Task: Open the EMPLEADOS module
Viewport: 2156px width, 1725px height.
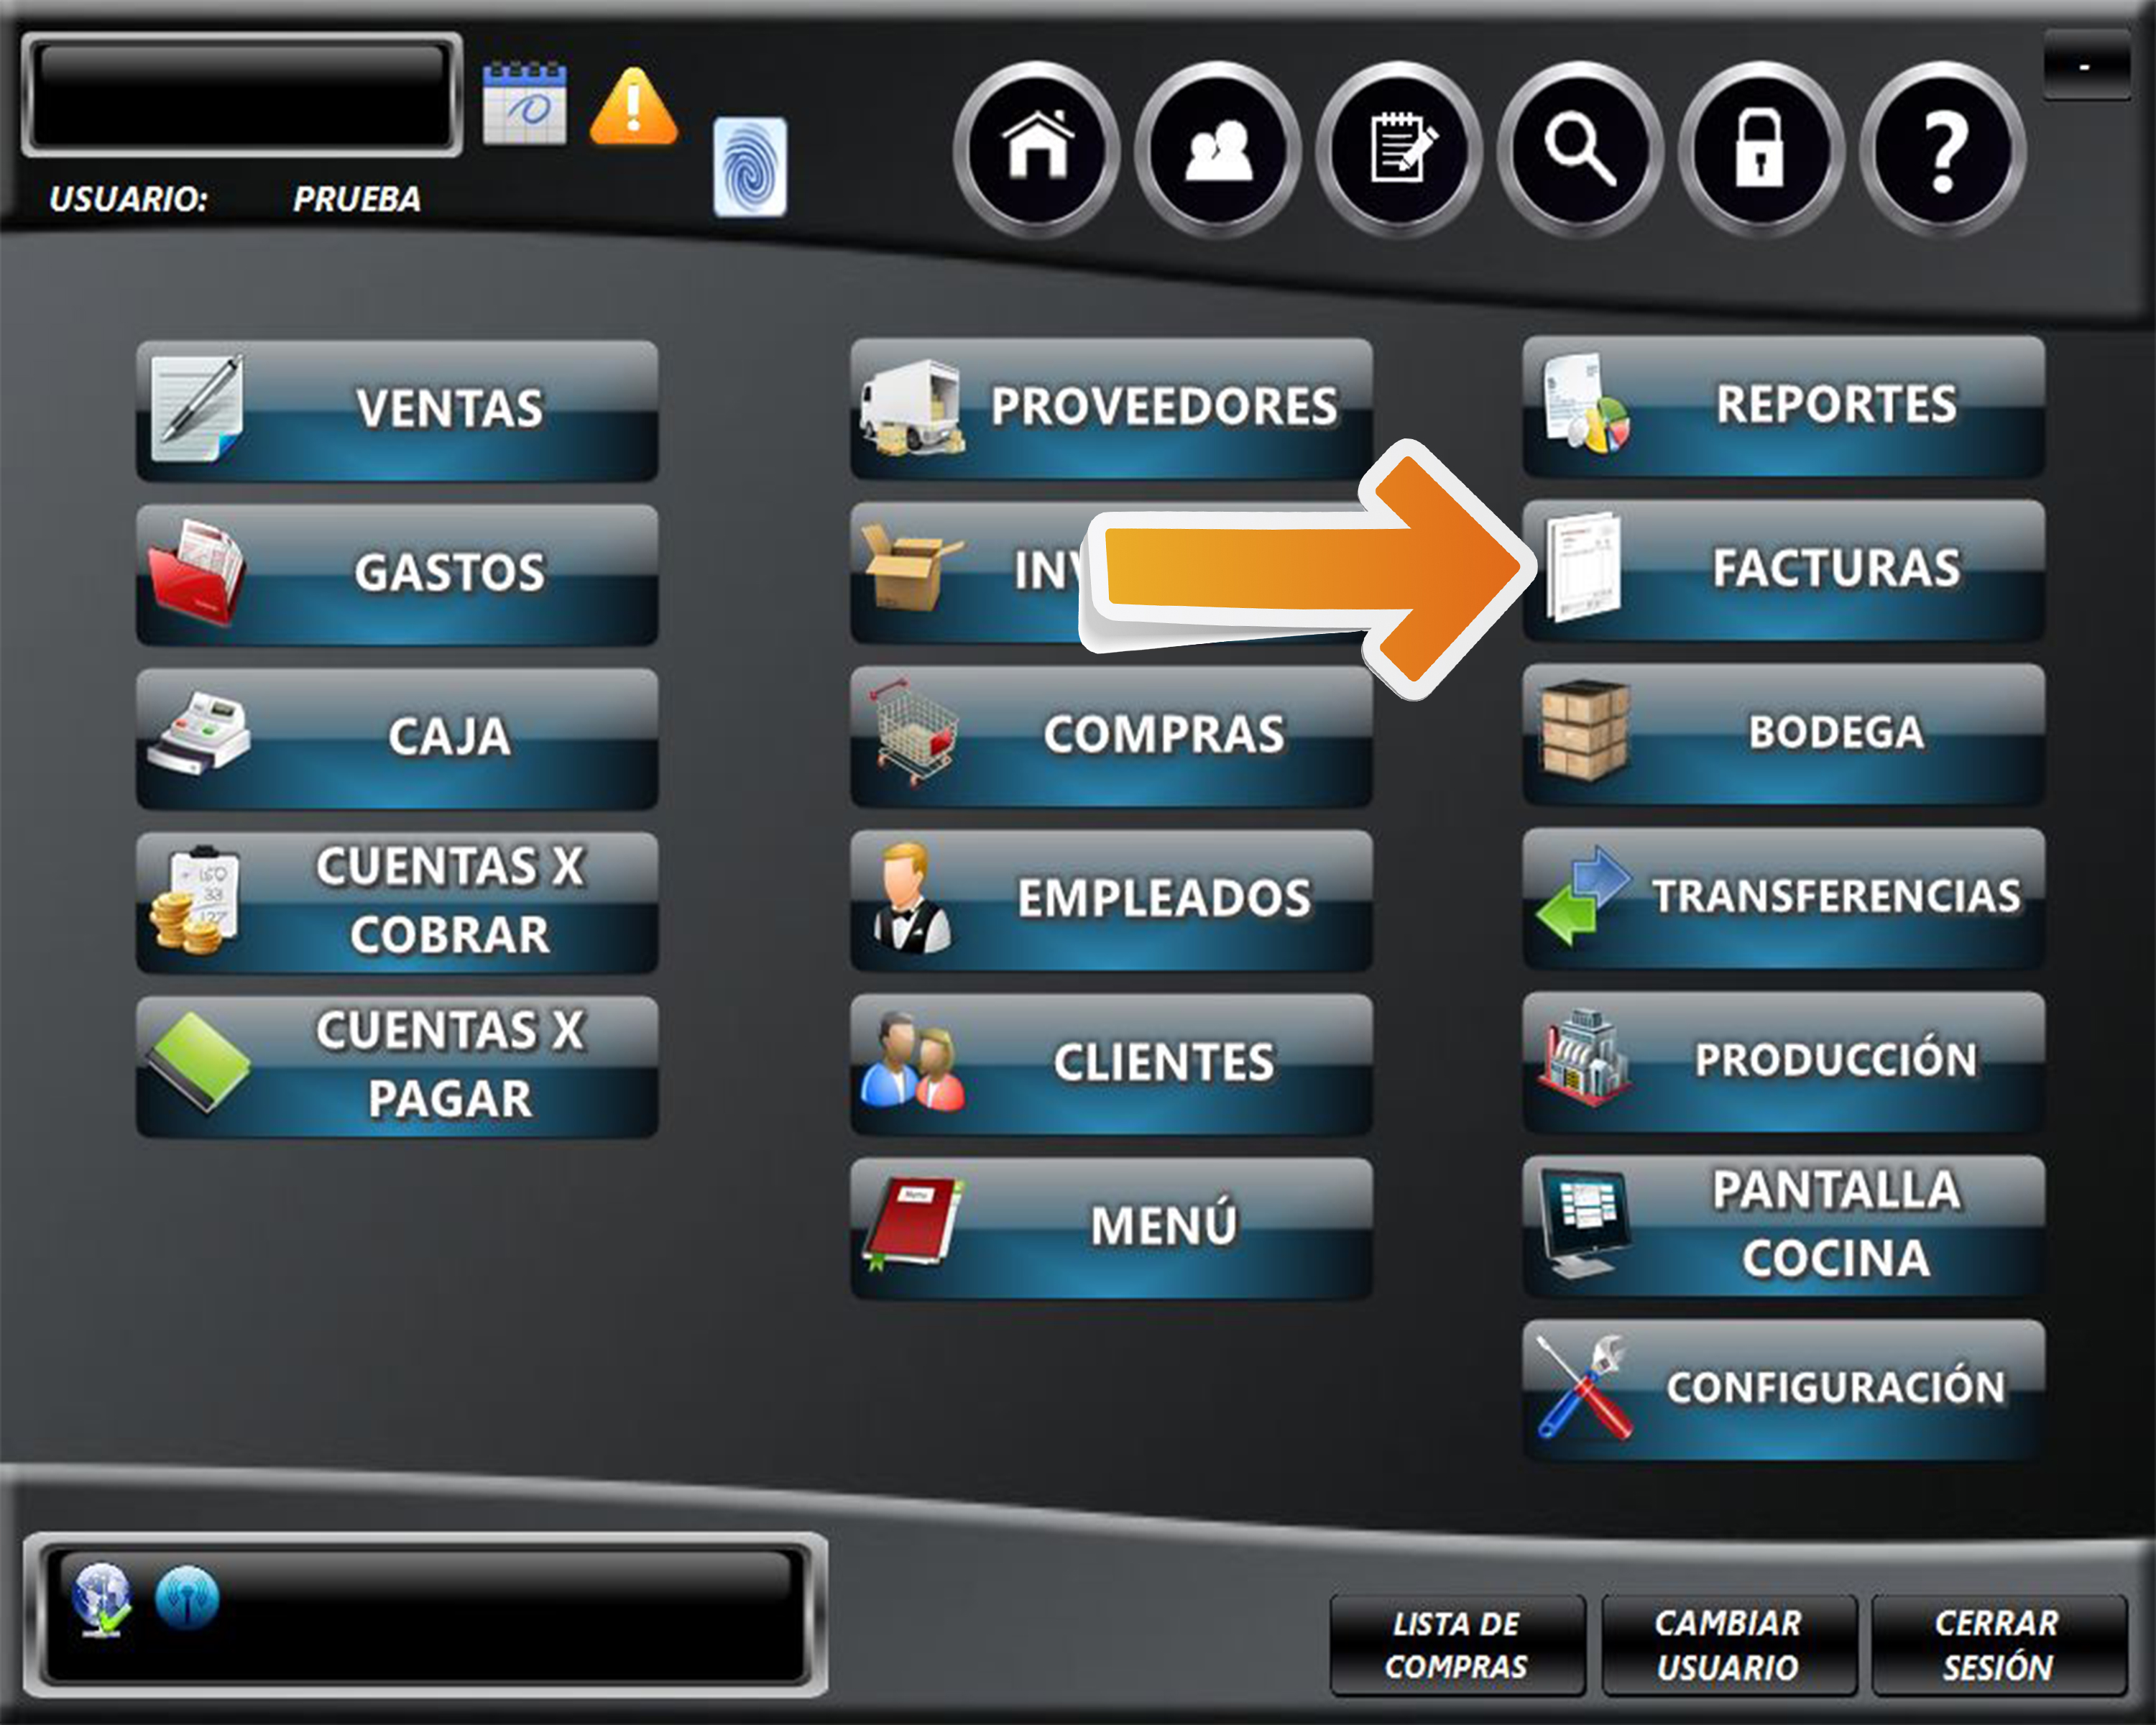Action: 1111,900
